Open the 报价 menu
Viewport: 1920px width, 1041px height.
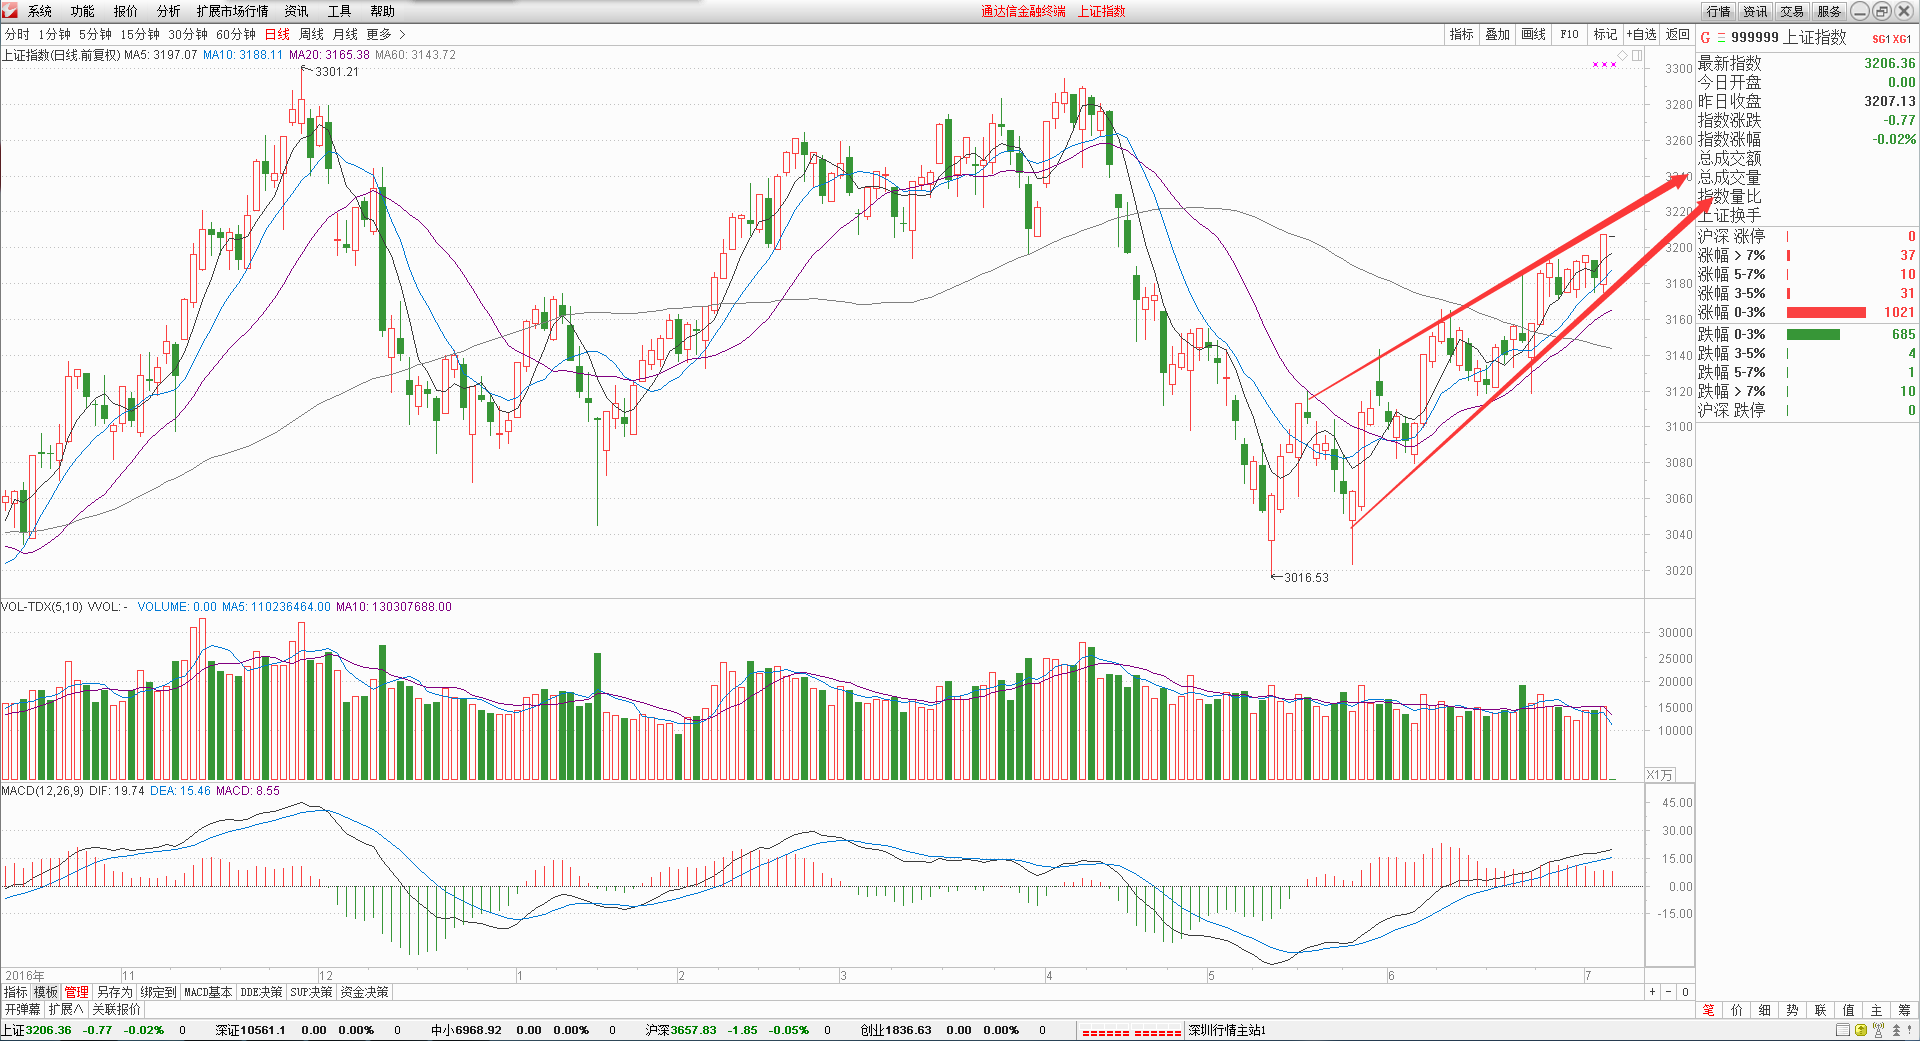click(126, 11)
